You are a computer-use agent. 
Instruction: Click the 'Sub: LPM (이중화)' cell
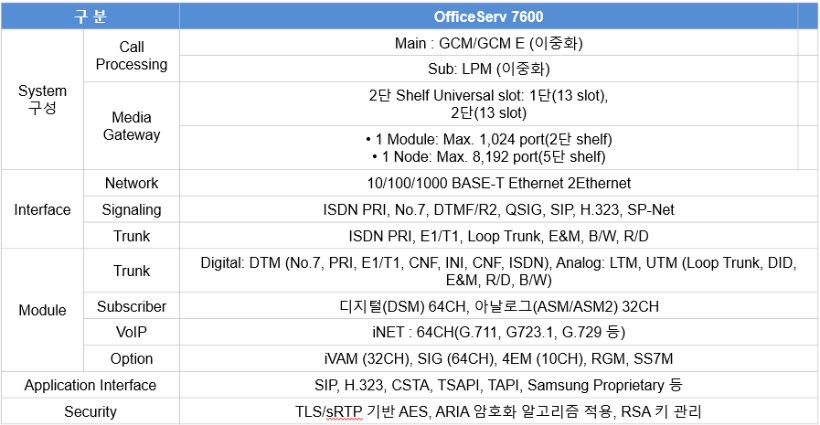click(488, 68)
